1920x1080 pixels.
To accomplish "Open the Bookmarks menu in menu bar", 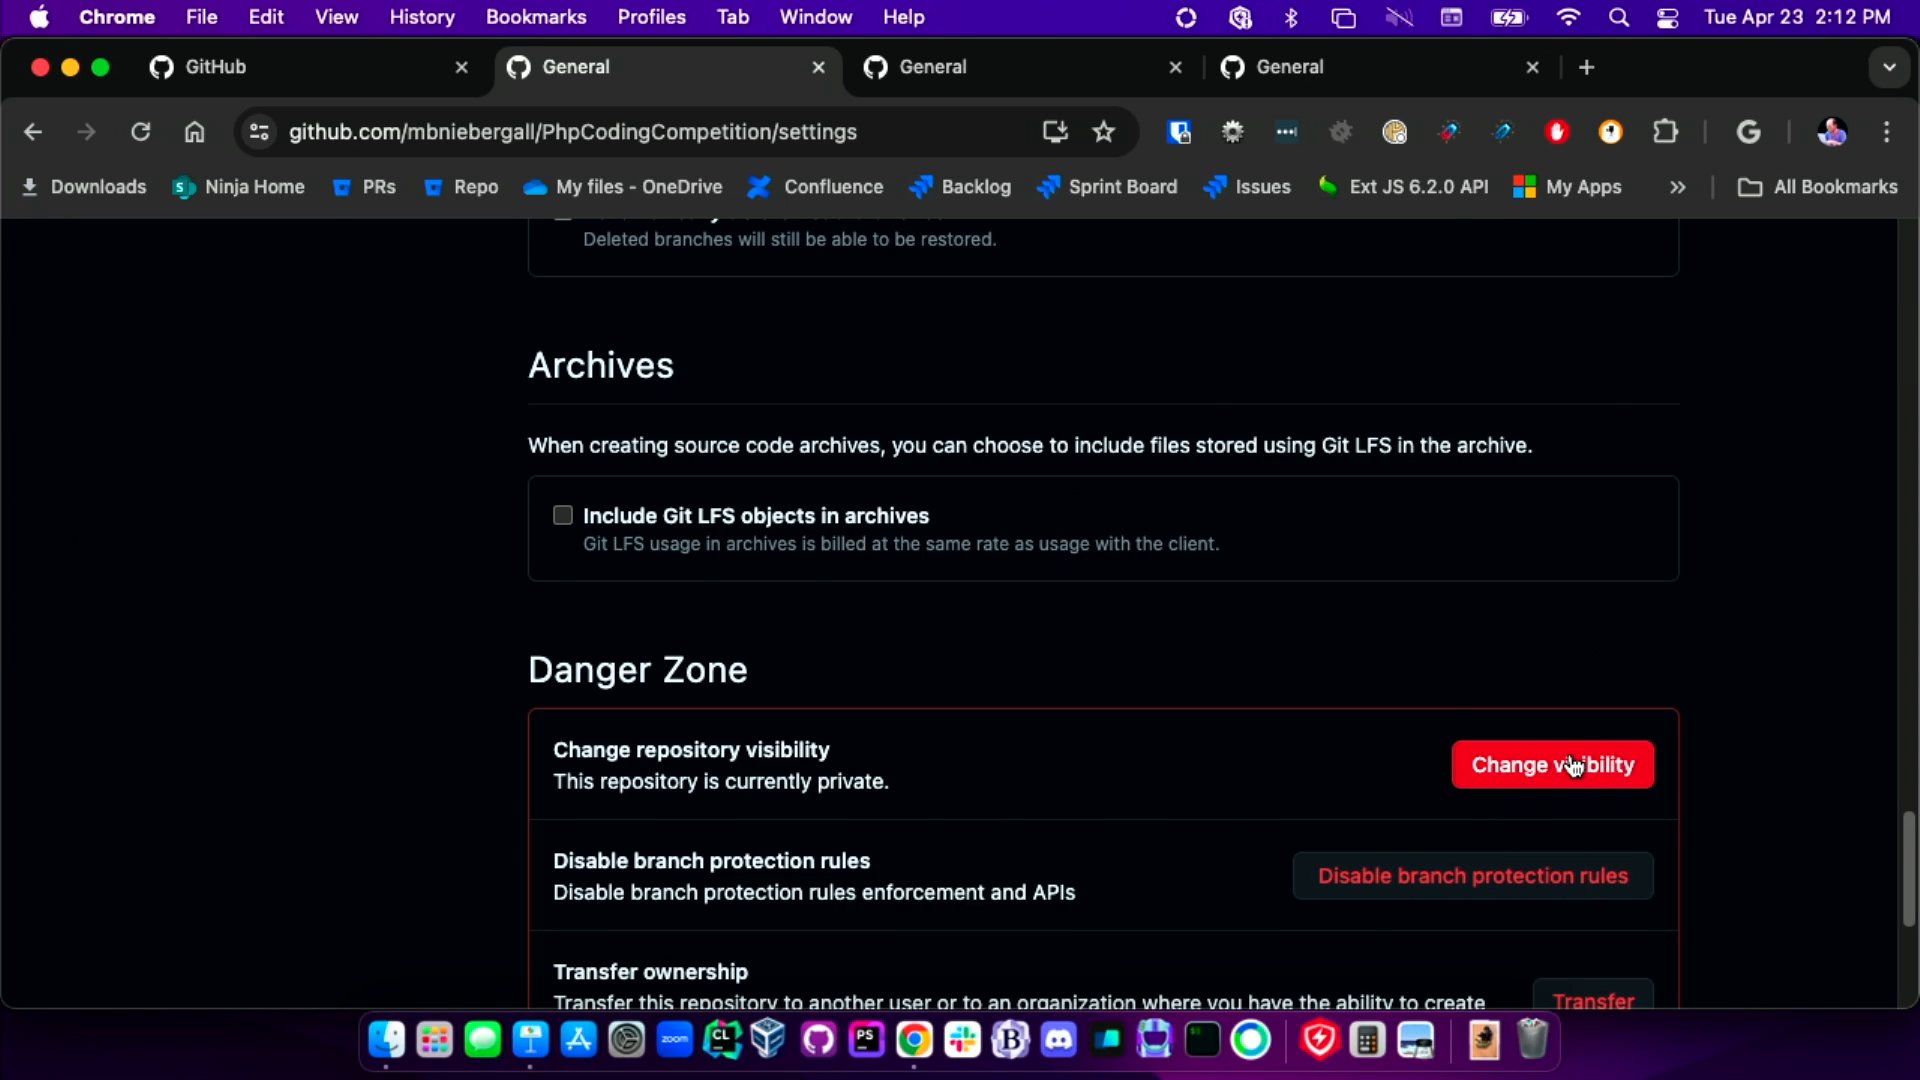I will pyautogui.click(x=535, y=17).
